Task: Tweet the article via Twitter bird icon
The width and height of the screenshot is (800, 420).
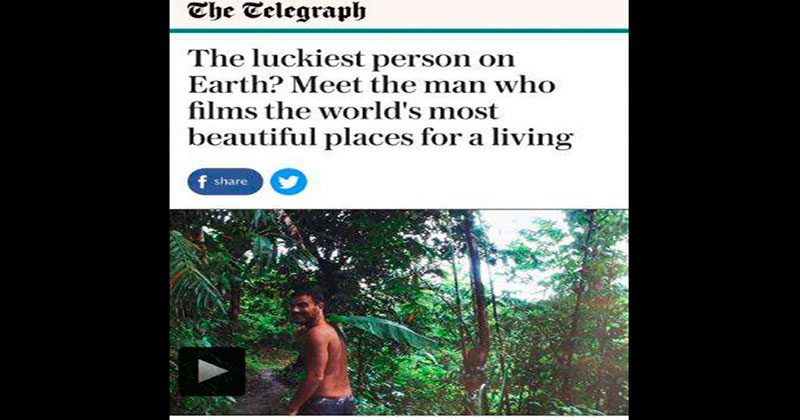Action: pos(289,182)
